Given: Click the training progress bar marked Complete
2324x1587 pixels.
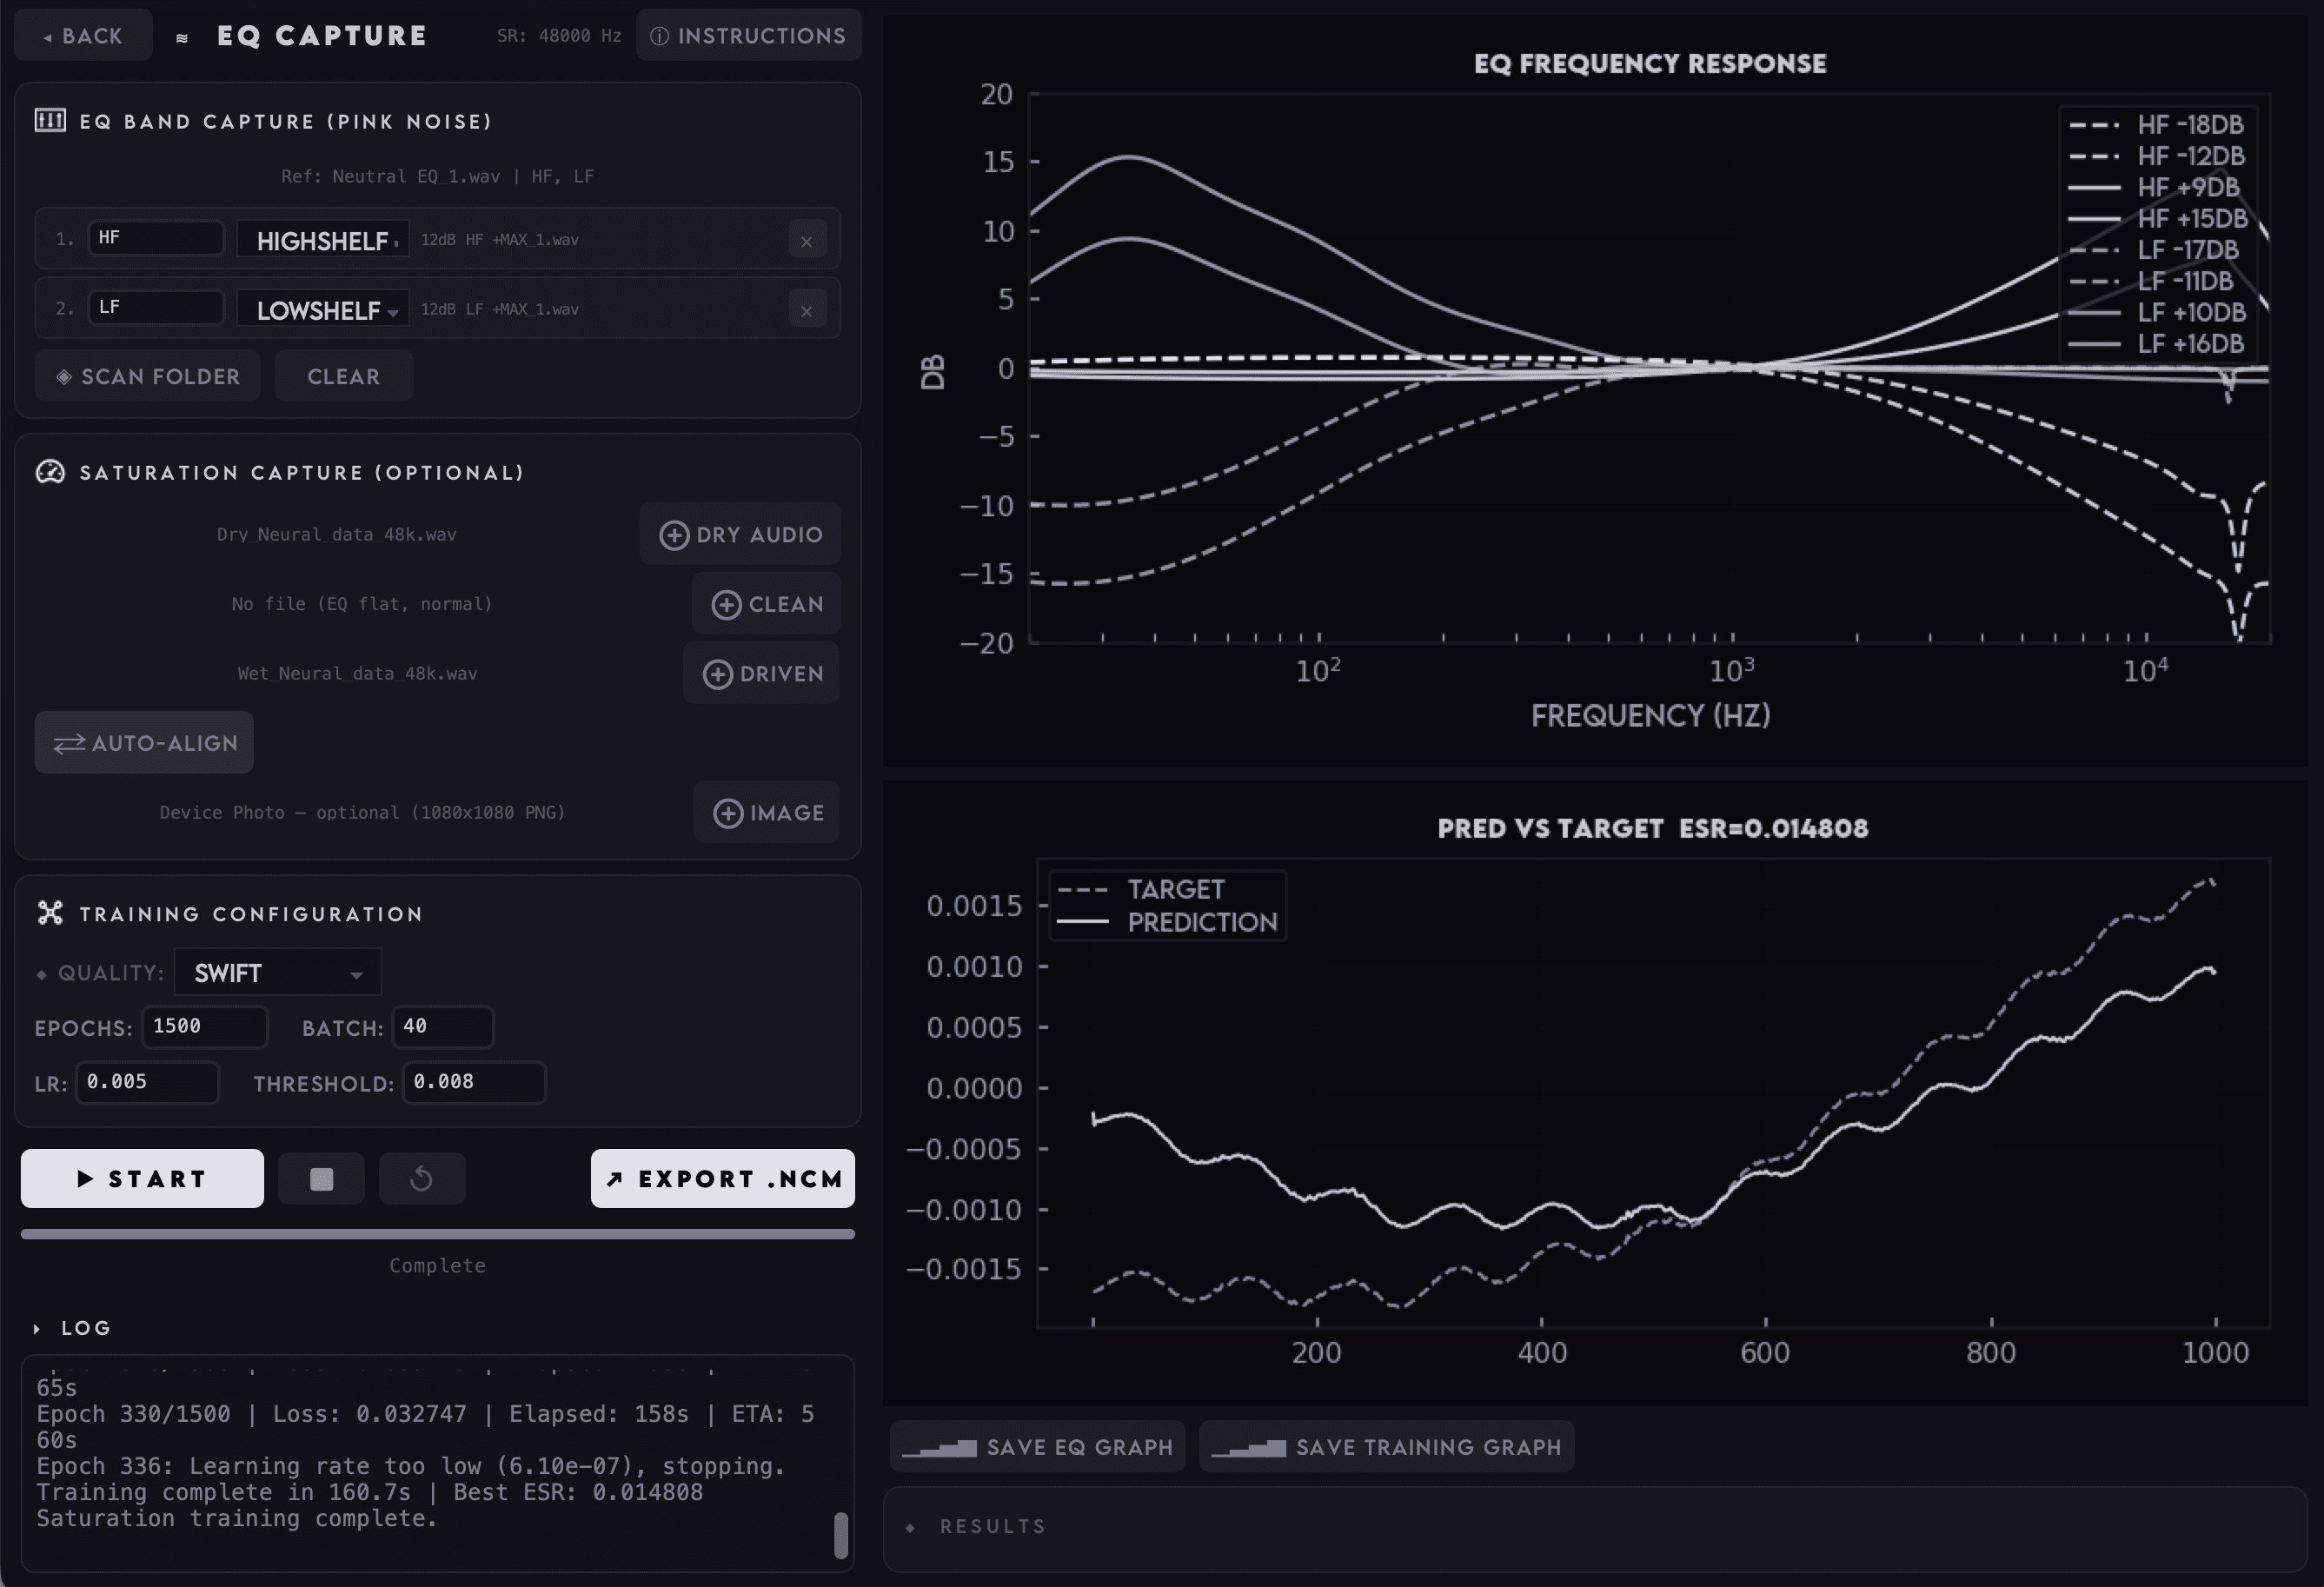Looking at the screenshot, I should (437, 1235).
